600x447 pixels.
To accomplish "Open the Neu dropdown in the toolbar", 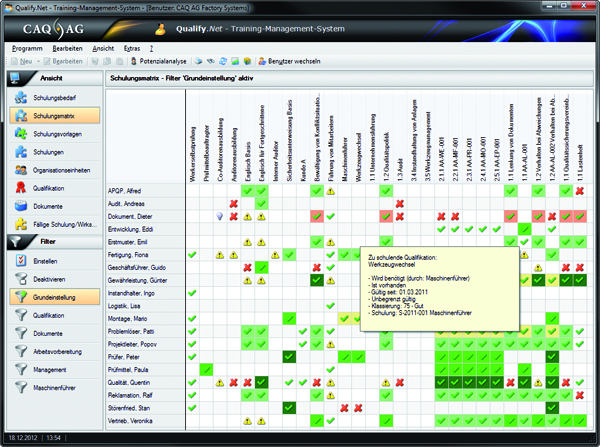I will click(28, 61).
